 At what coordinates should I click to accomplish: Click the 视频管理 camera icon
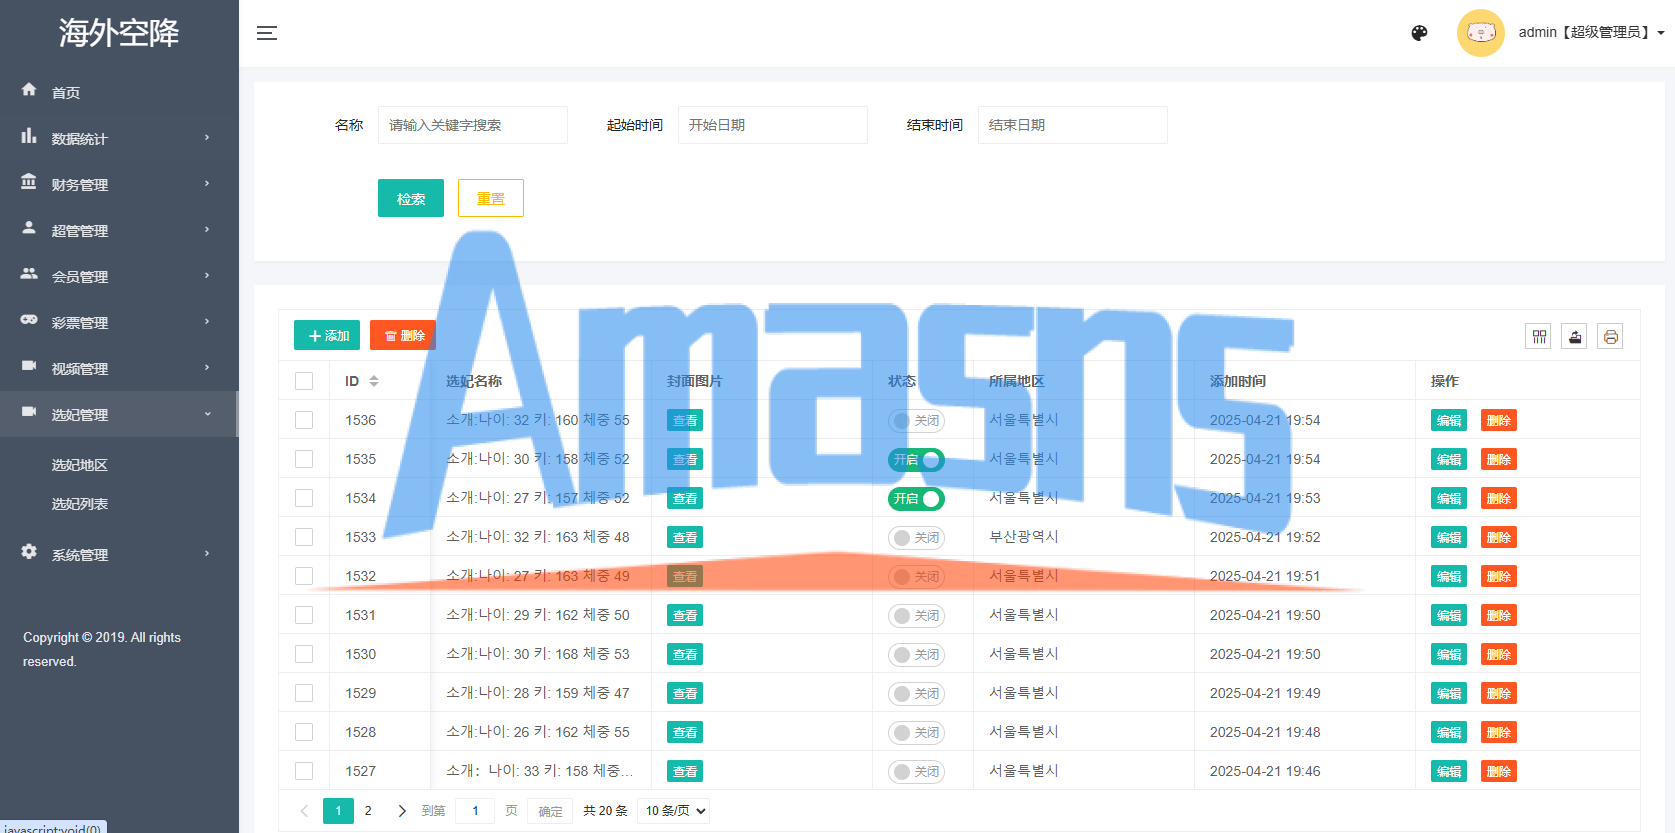(x=29, y=366)
